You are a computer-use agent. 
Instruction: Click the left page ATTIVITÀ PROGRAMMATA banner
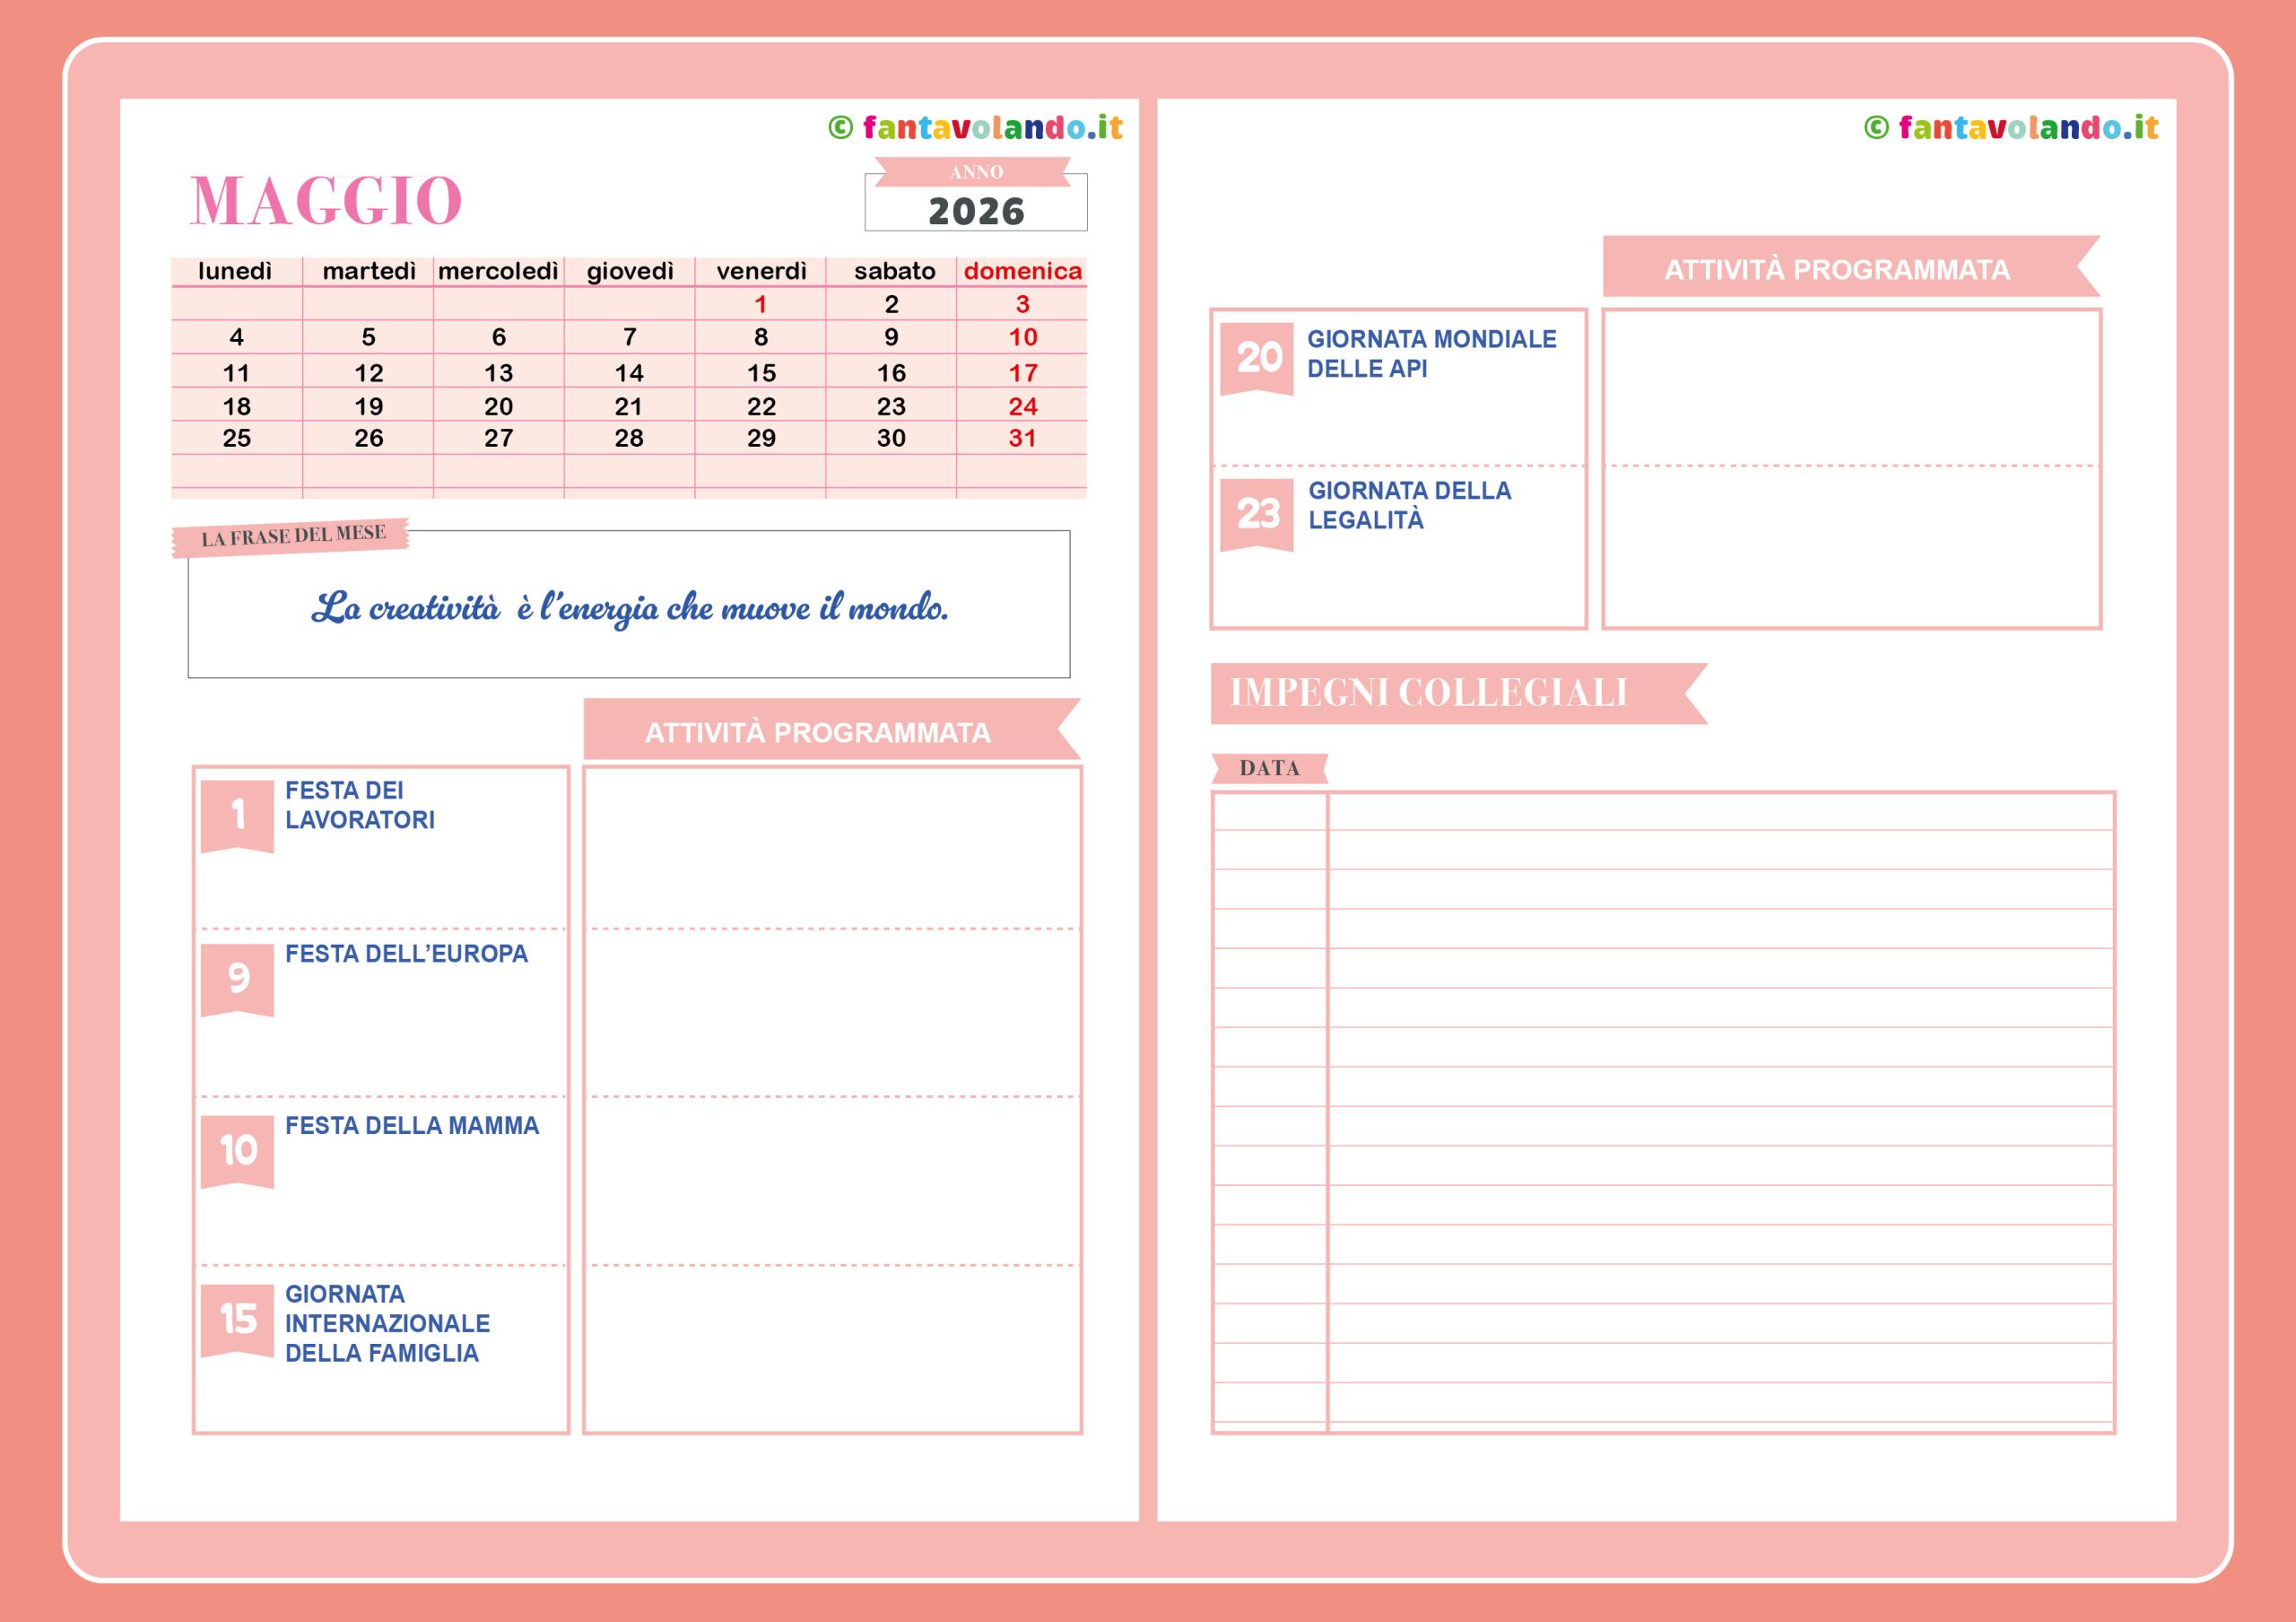click(817, 732)
